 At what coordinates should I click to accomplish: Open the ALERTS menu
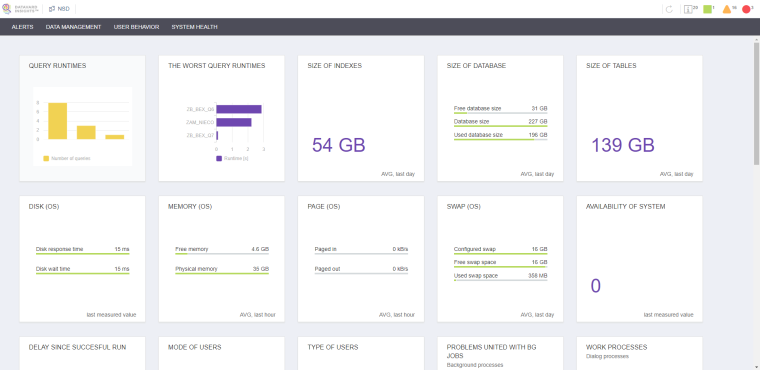pos(22,27)
